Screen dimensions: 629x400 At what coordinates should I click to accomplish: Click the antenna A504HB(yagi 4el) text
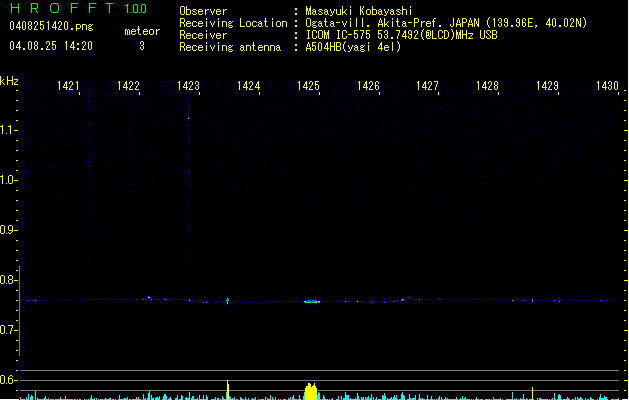coord(353,47)
